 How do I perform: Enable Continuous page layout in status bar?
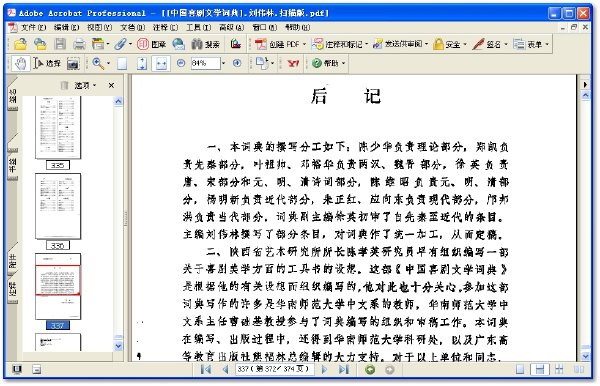[540, 370]
